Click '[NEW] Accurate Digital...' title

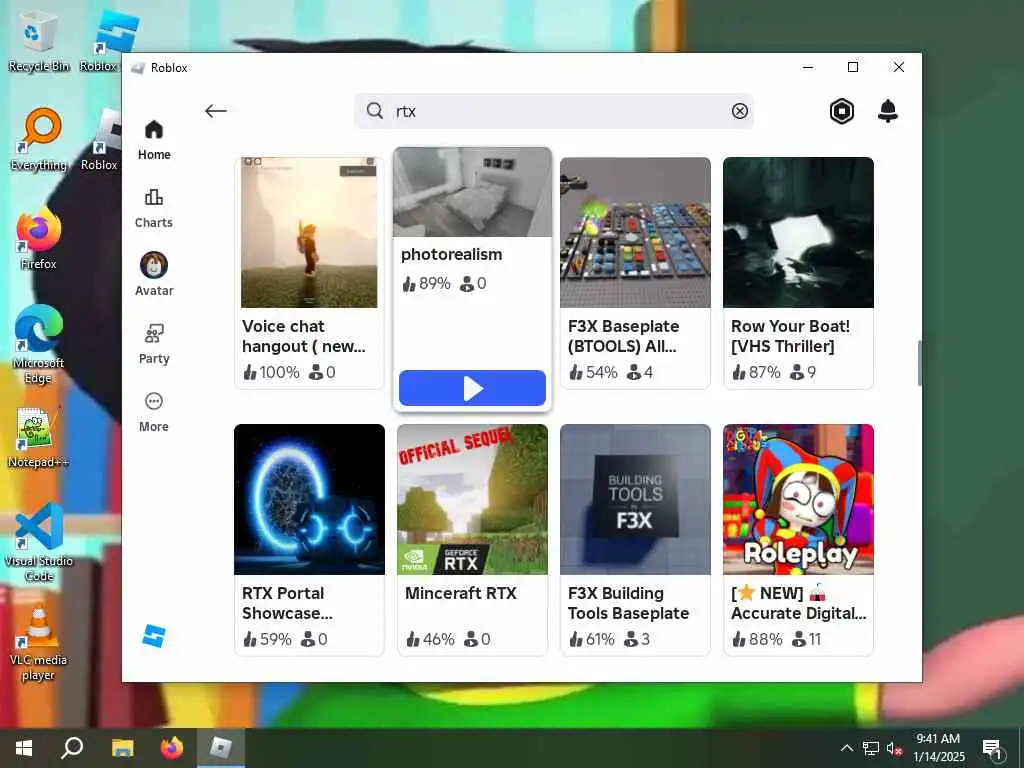coord(798,603)
